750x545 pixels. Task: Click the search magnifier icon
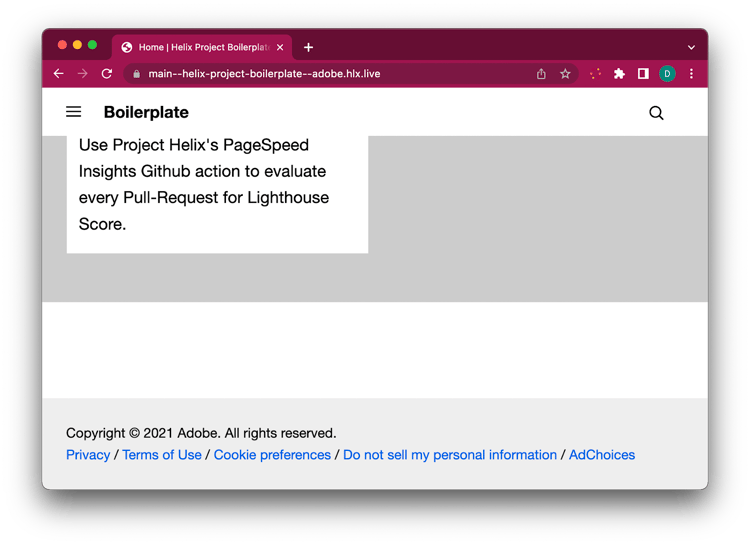click(656, 113)
